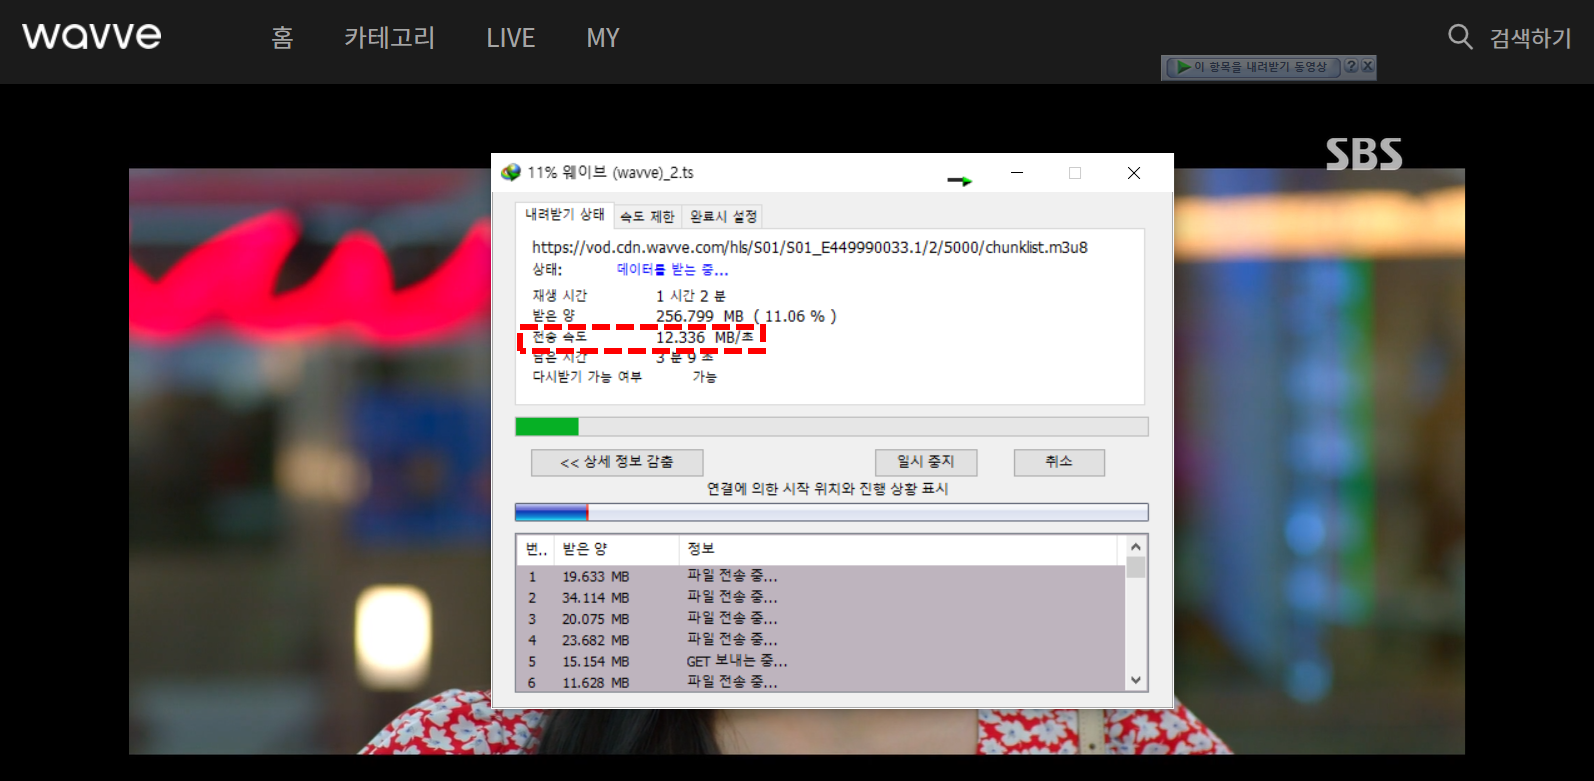Select connection row 6 with 11.628 MB
The height and width of the screenshot is (781, 1594).
pyautogui.click(x=821, y=682)
